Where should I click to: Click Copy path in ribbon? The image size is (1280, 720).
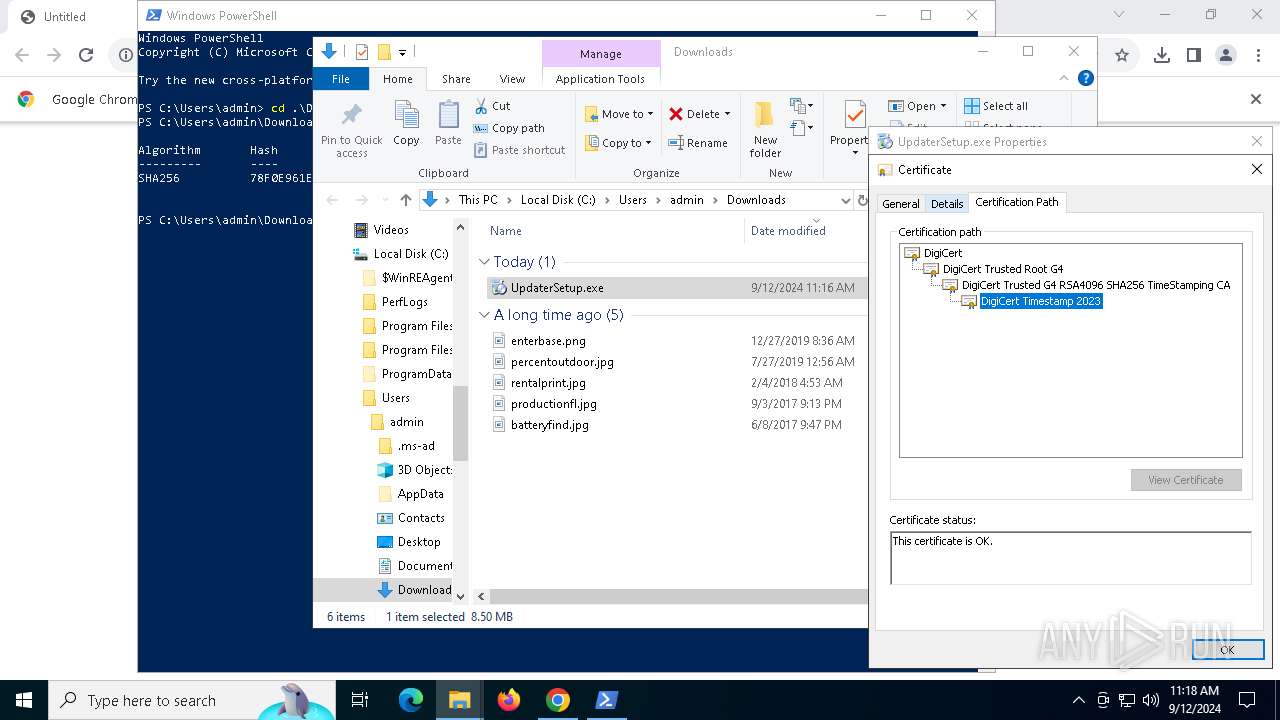(509, 128)
